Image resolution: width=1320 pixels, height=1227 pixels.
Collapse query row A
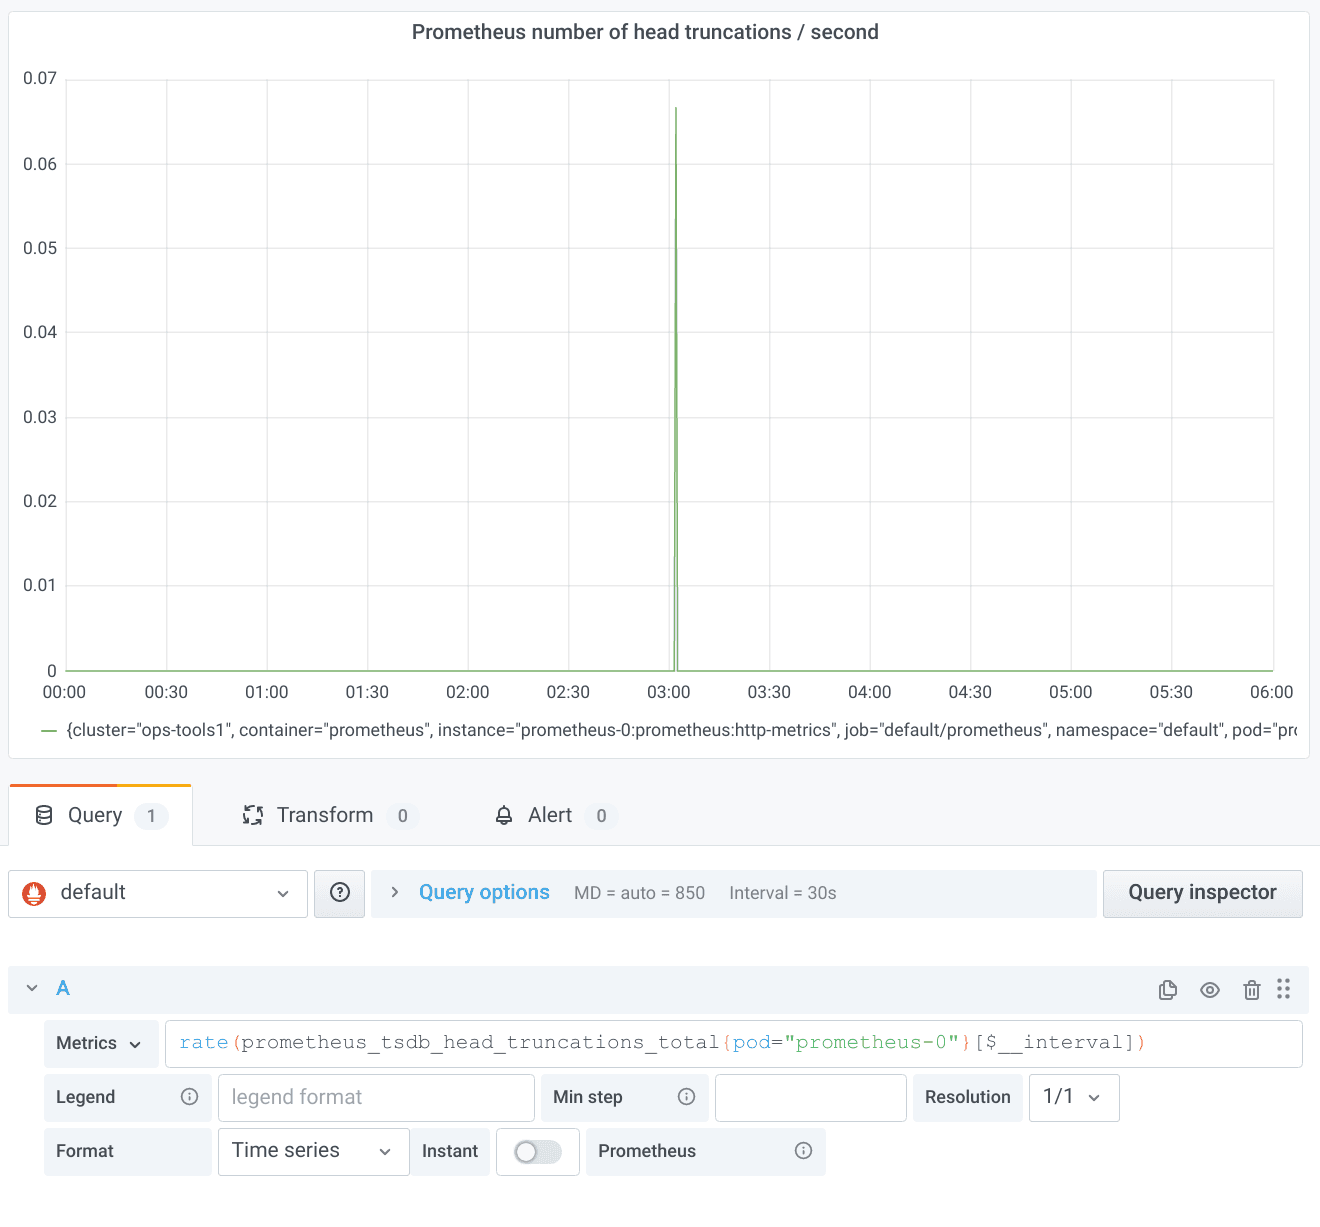point(32,988)
